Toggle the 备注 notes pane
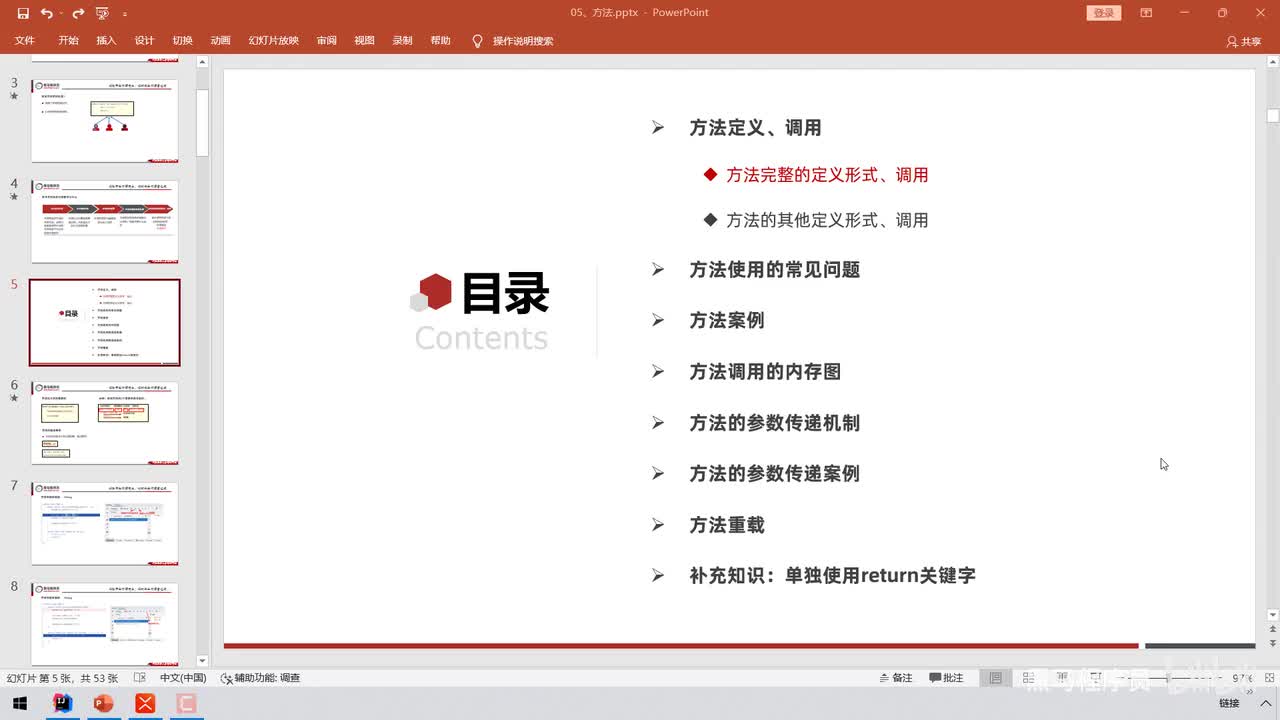The width and height of the screenshot is (1280, 720). click(896, 678)
